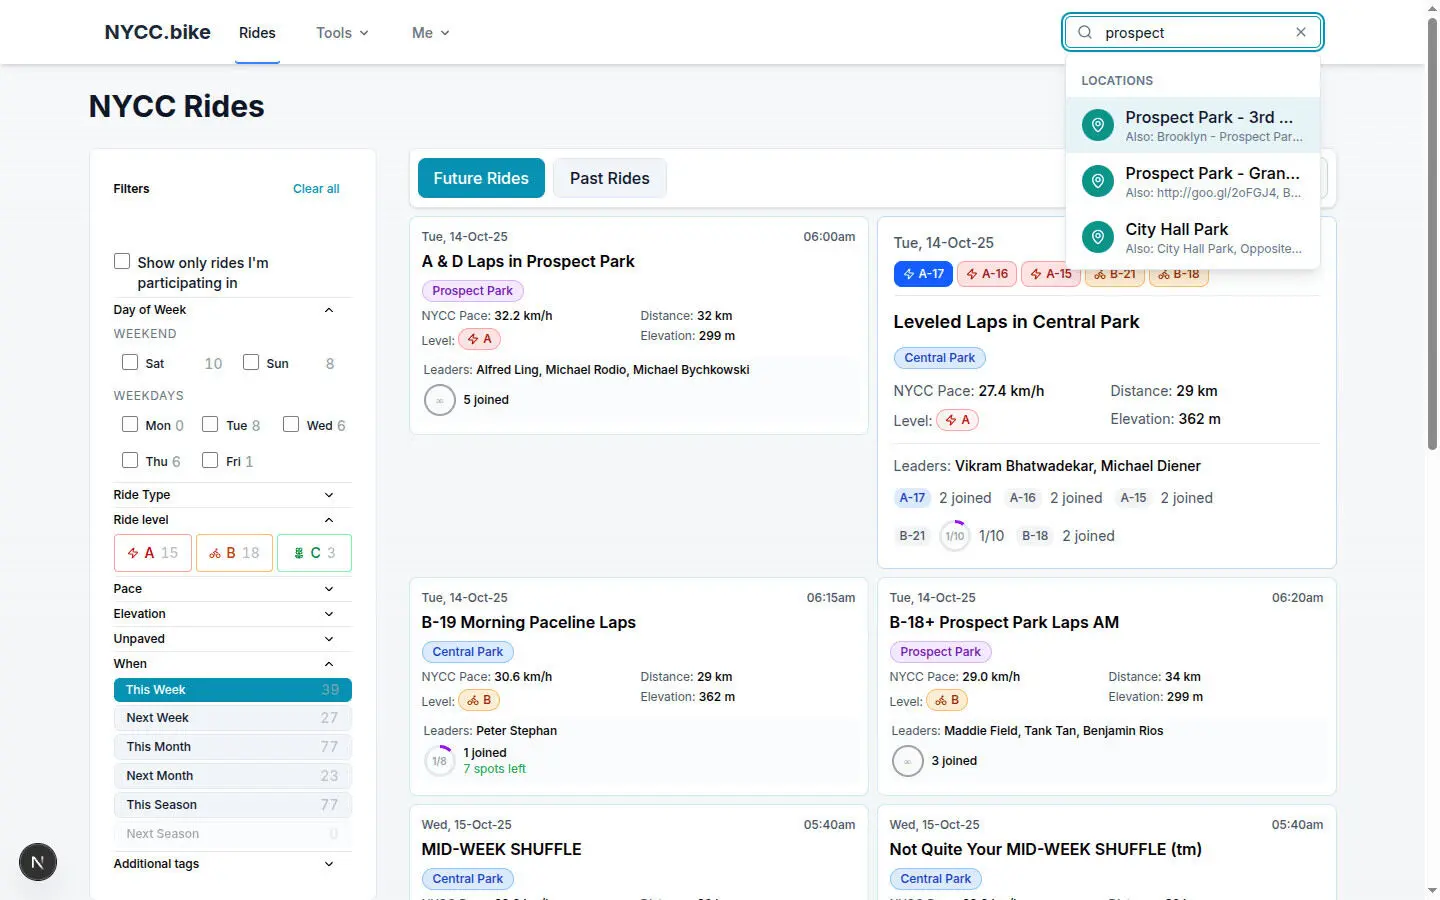
Task: Click the B level badge on B-19 Morning Paceline Laps
Action: [479, 700]
